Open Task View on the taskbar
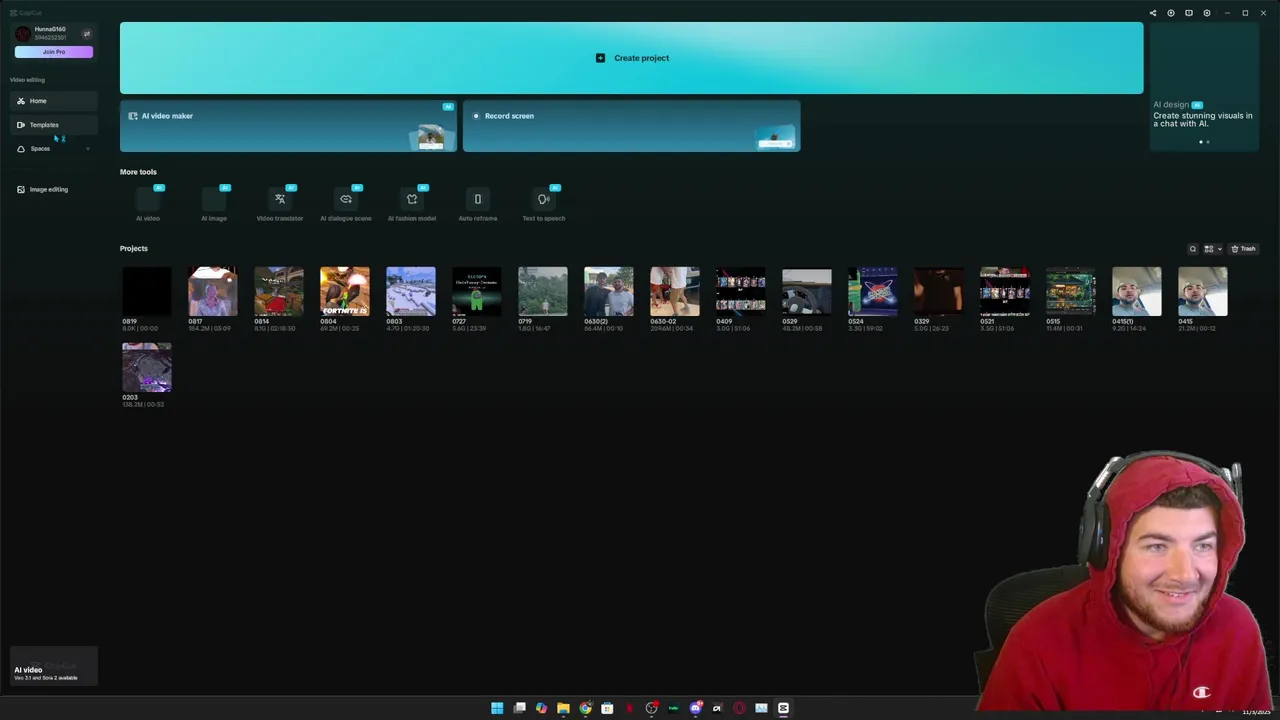This screenshot has width=1280, height=720. pos(519,708)
